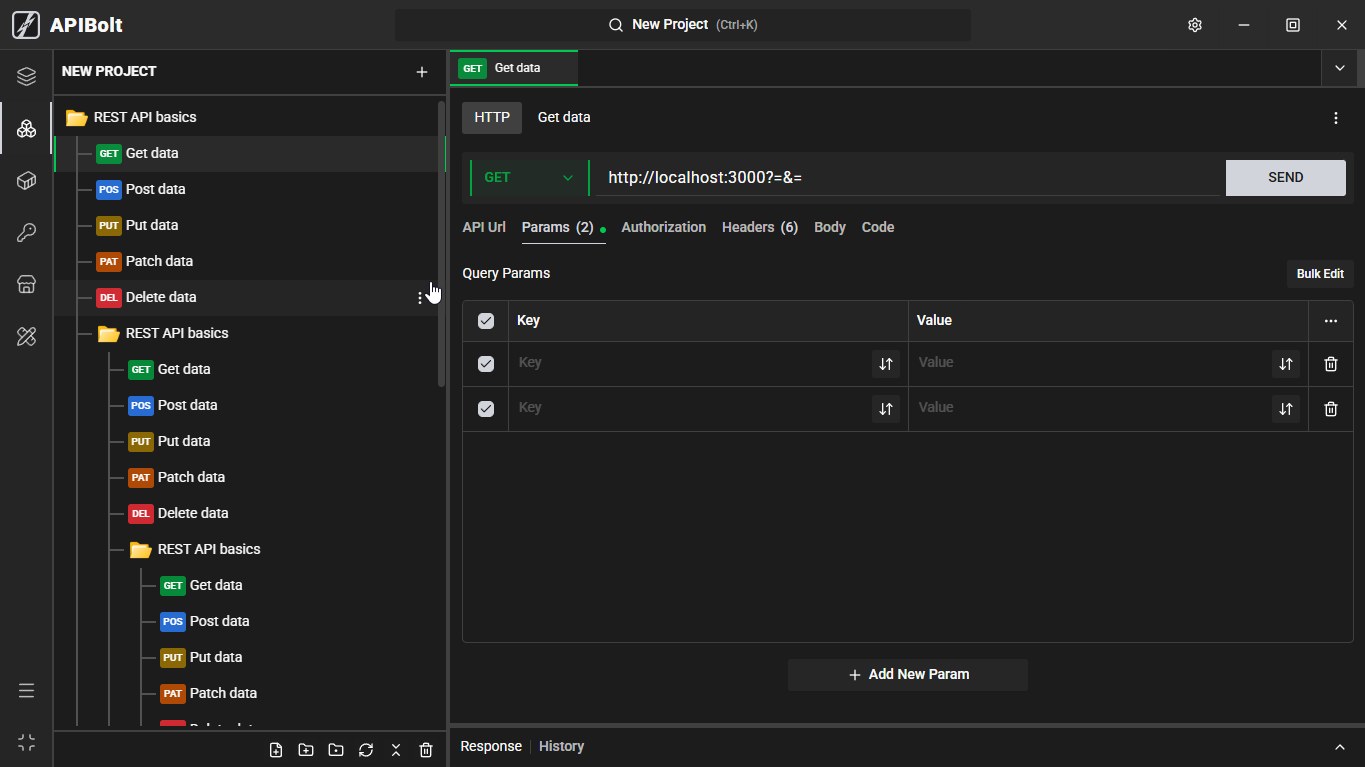Open the key icon in left rail
This screenshot has height=767, width=1365.
click(x=27, y=233)
